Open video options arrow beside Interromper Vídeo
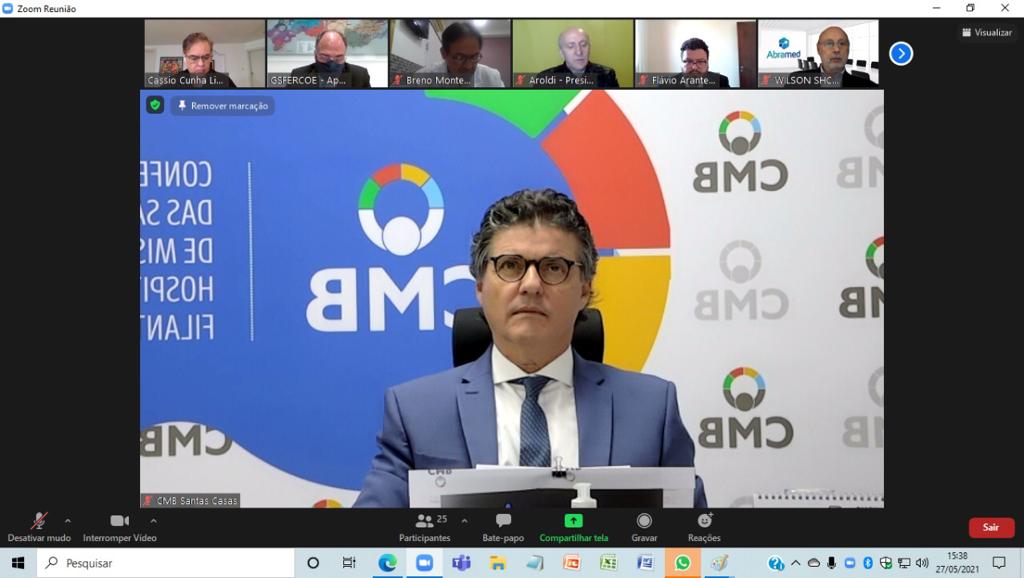 (153, 521)
